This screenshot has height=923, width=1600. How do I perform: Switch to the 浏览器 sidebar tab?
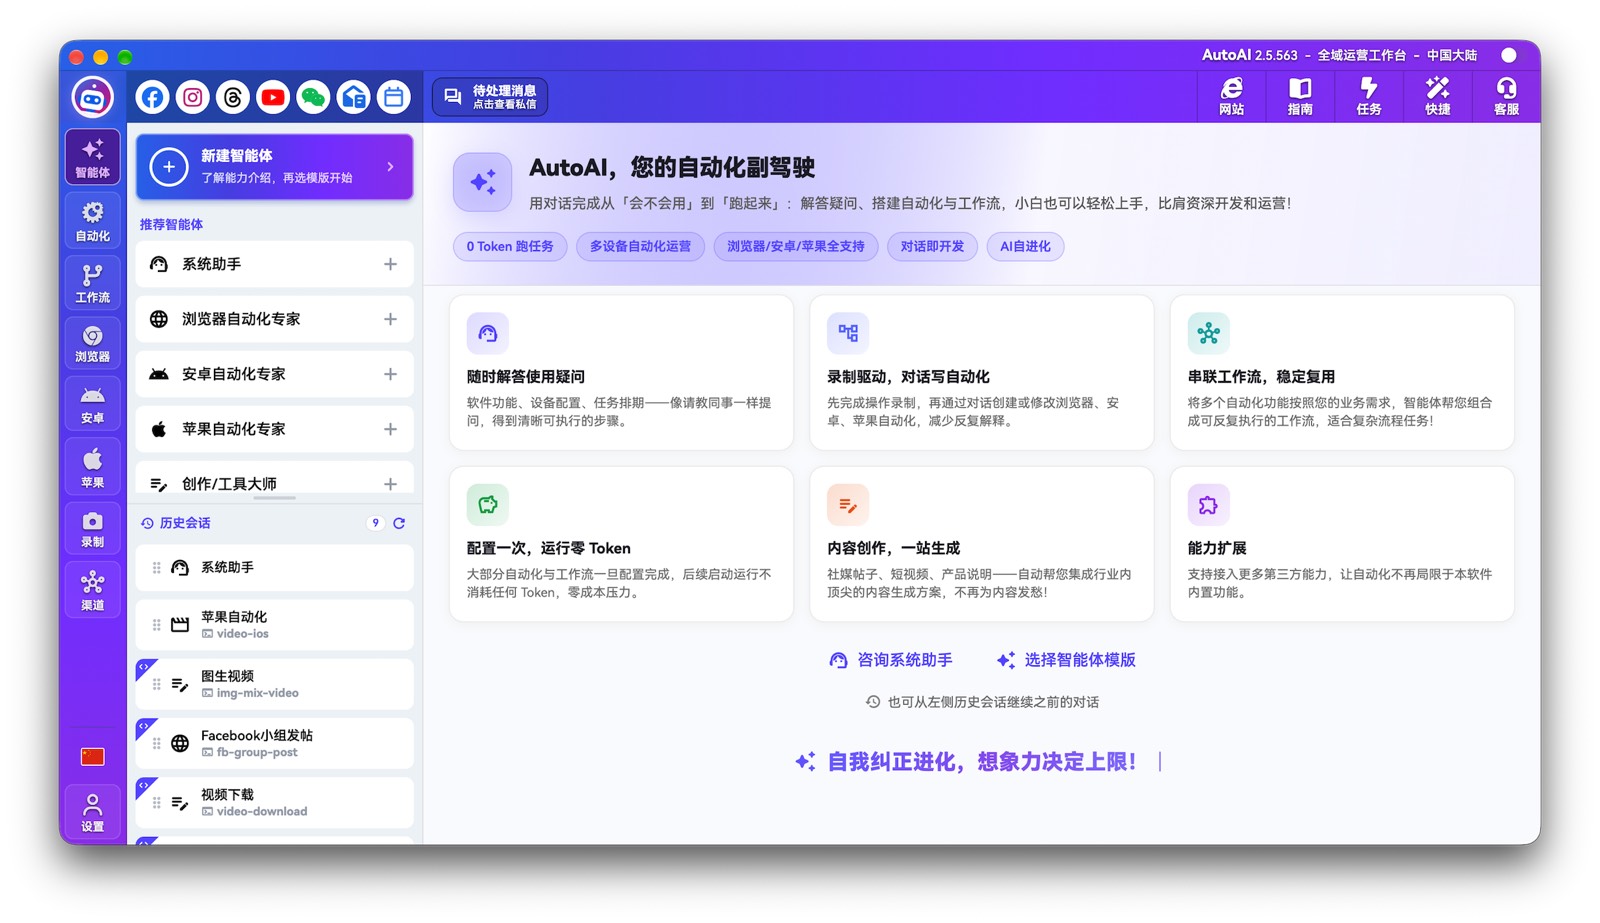[93, 343]
